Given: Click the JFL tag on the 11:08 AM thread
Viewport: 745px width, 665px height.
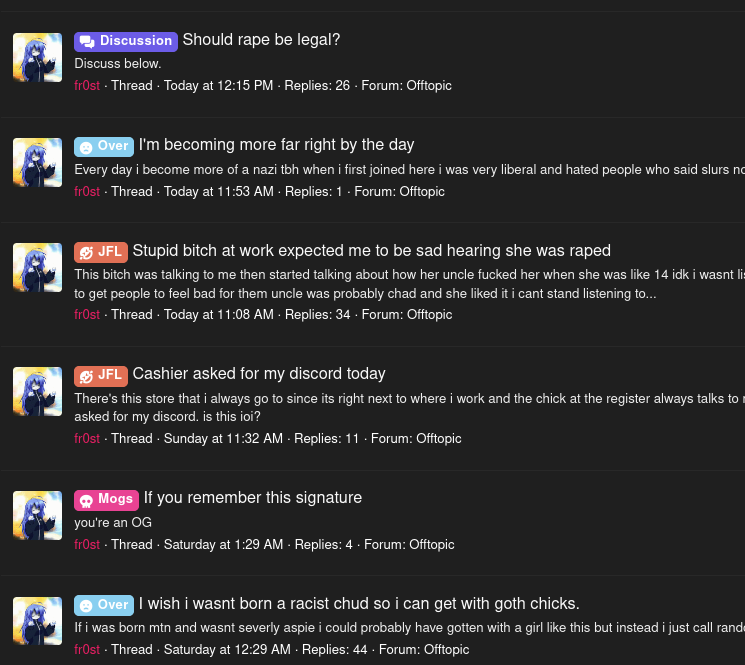Looking at the screenshot, I should coord(100,252).
